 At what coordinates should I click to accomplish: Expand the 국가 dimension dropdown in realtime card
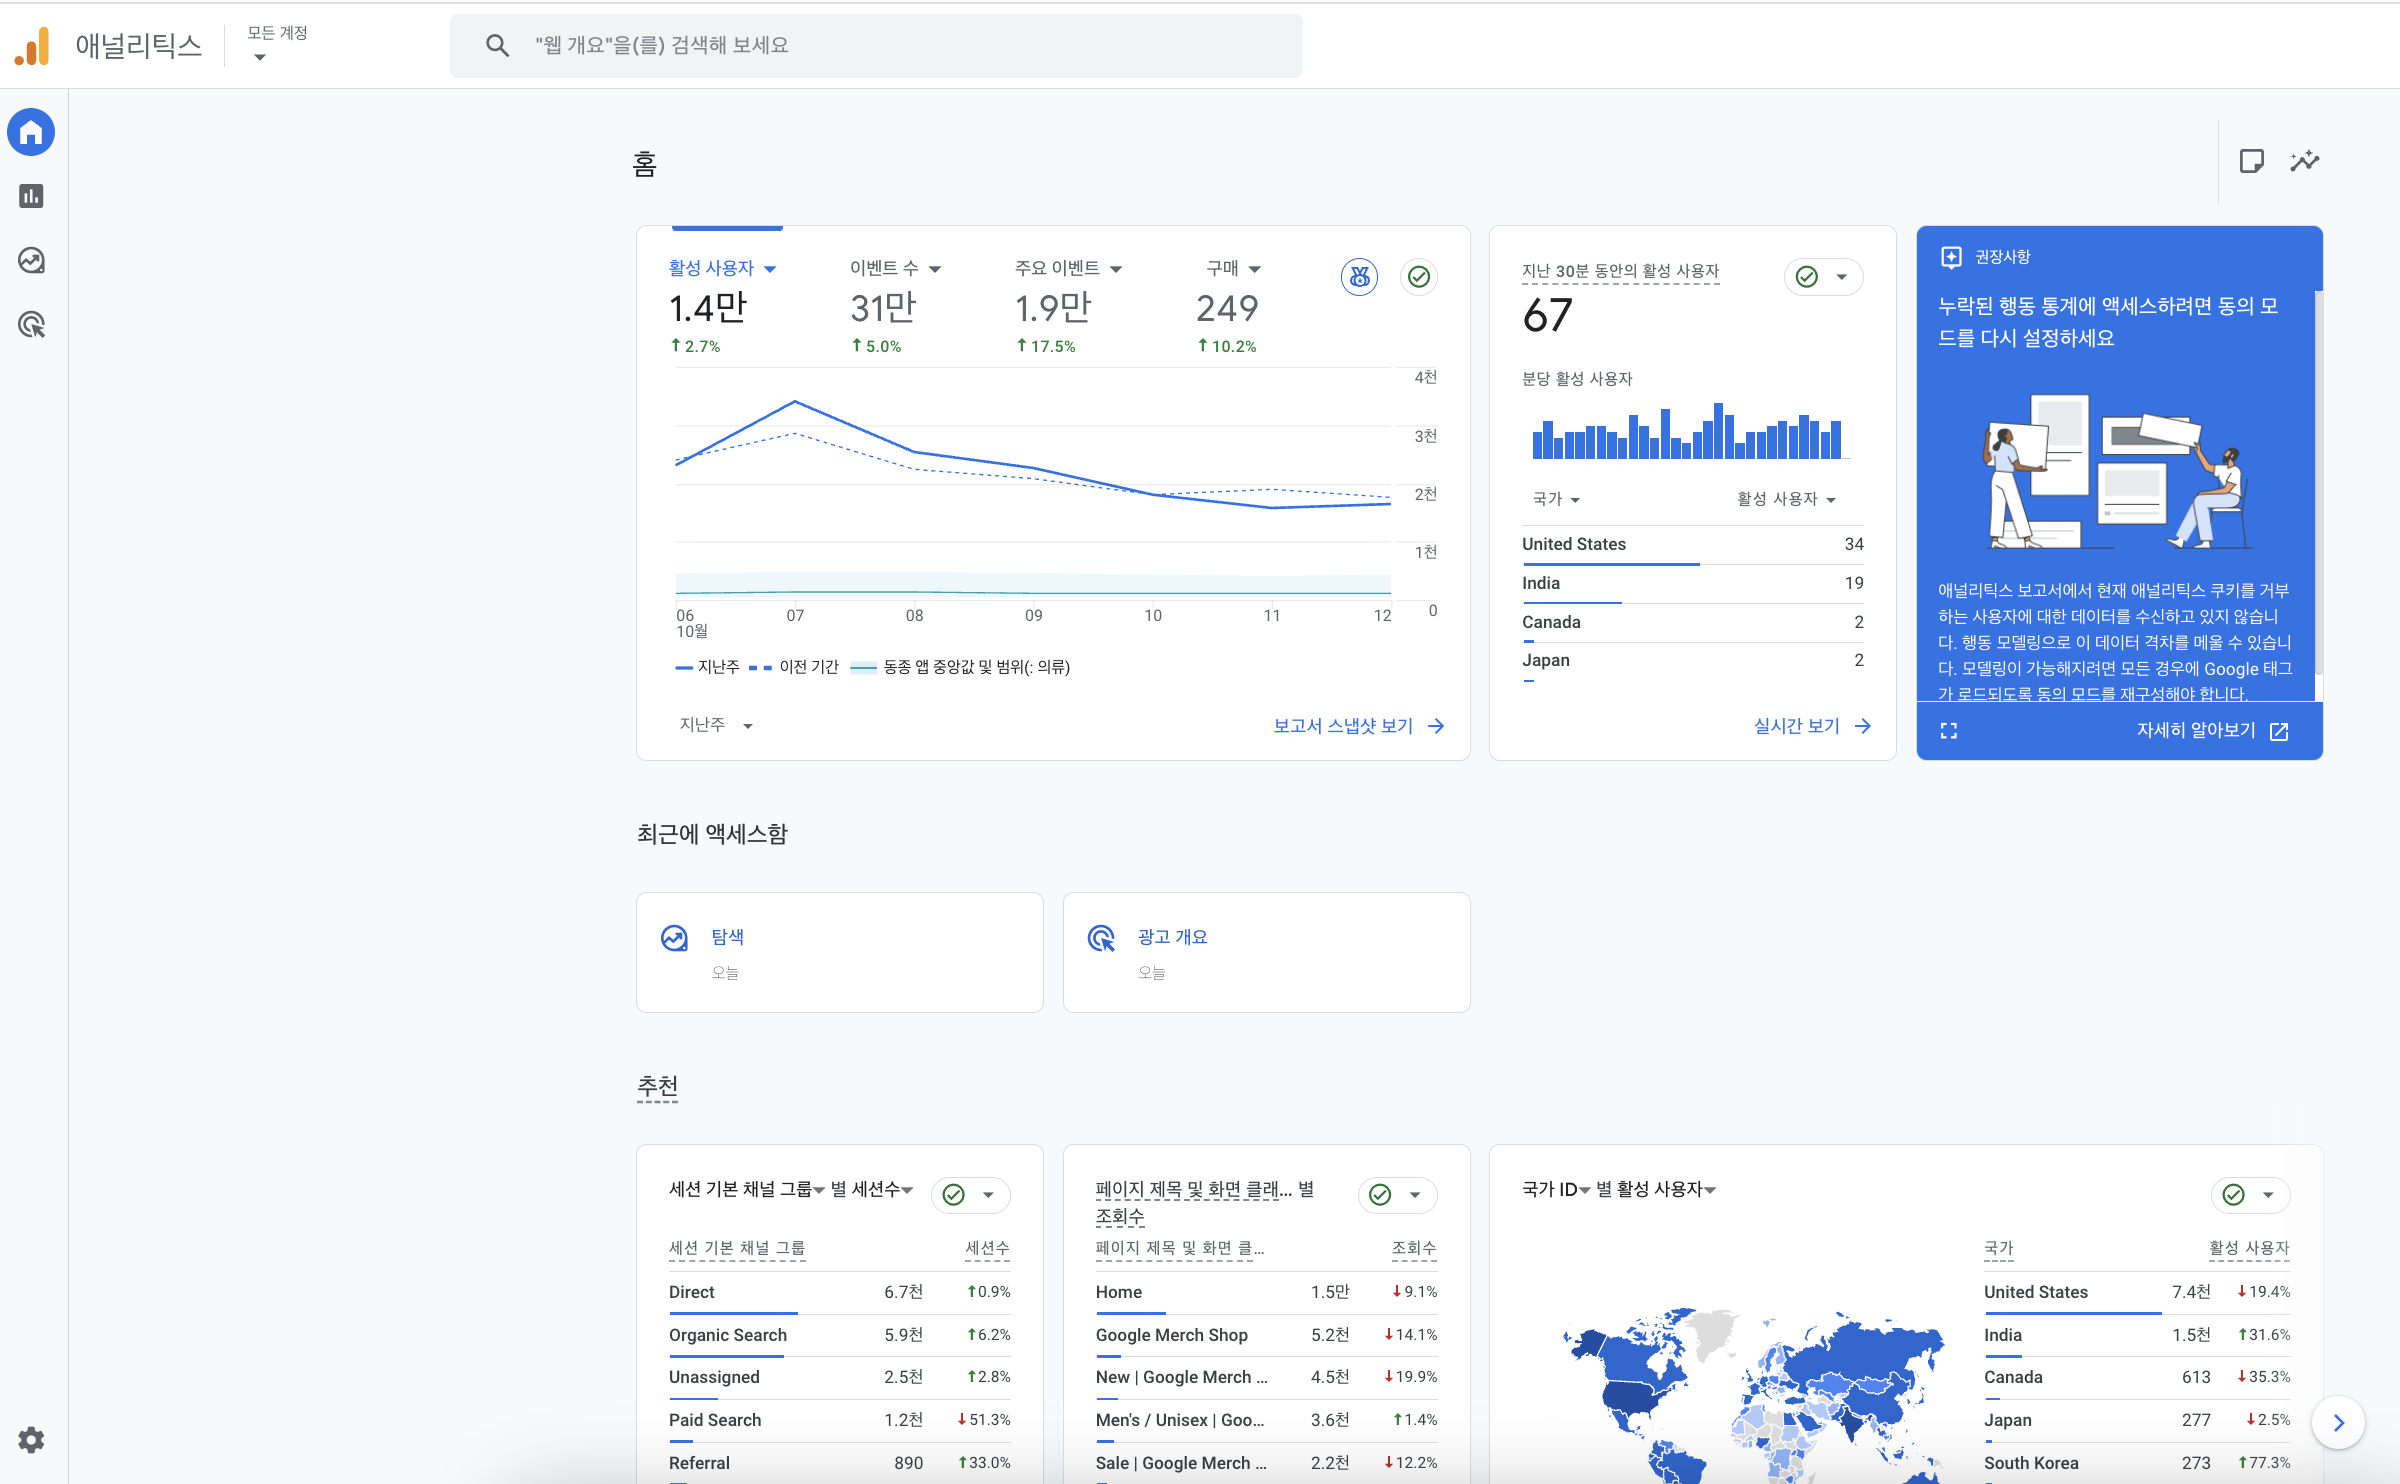(x=1556, y=499)
